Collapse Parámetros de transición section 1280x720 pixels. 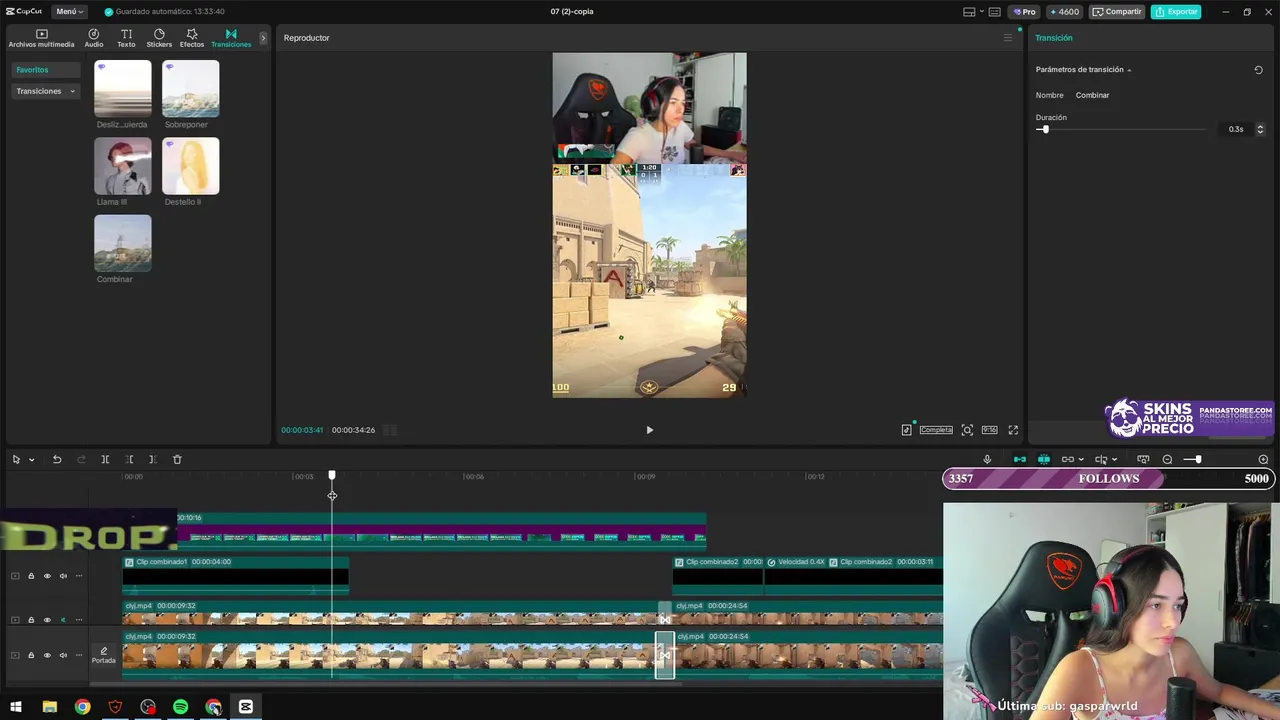[1129, 70]
